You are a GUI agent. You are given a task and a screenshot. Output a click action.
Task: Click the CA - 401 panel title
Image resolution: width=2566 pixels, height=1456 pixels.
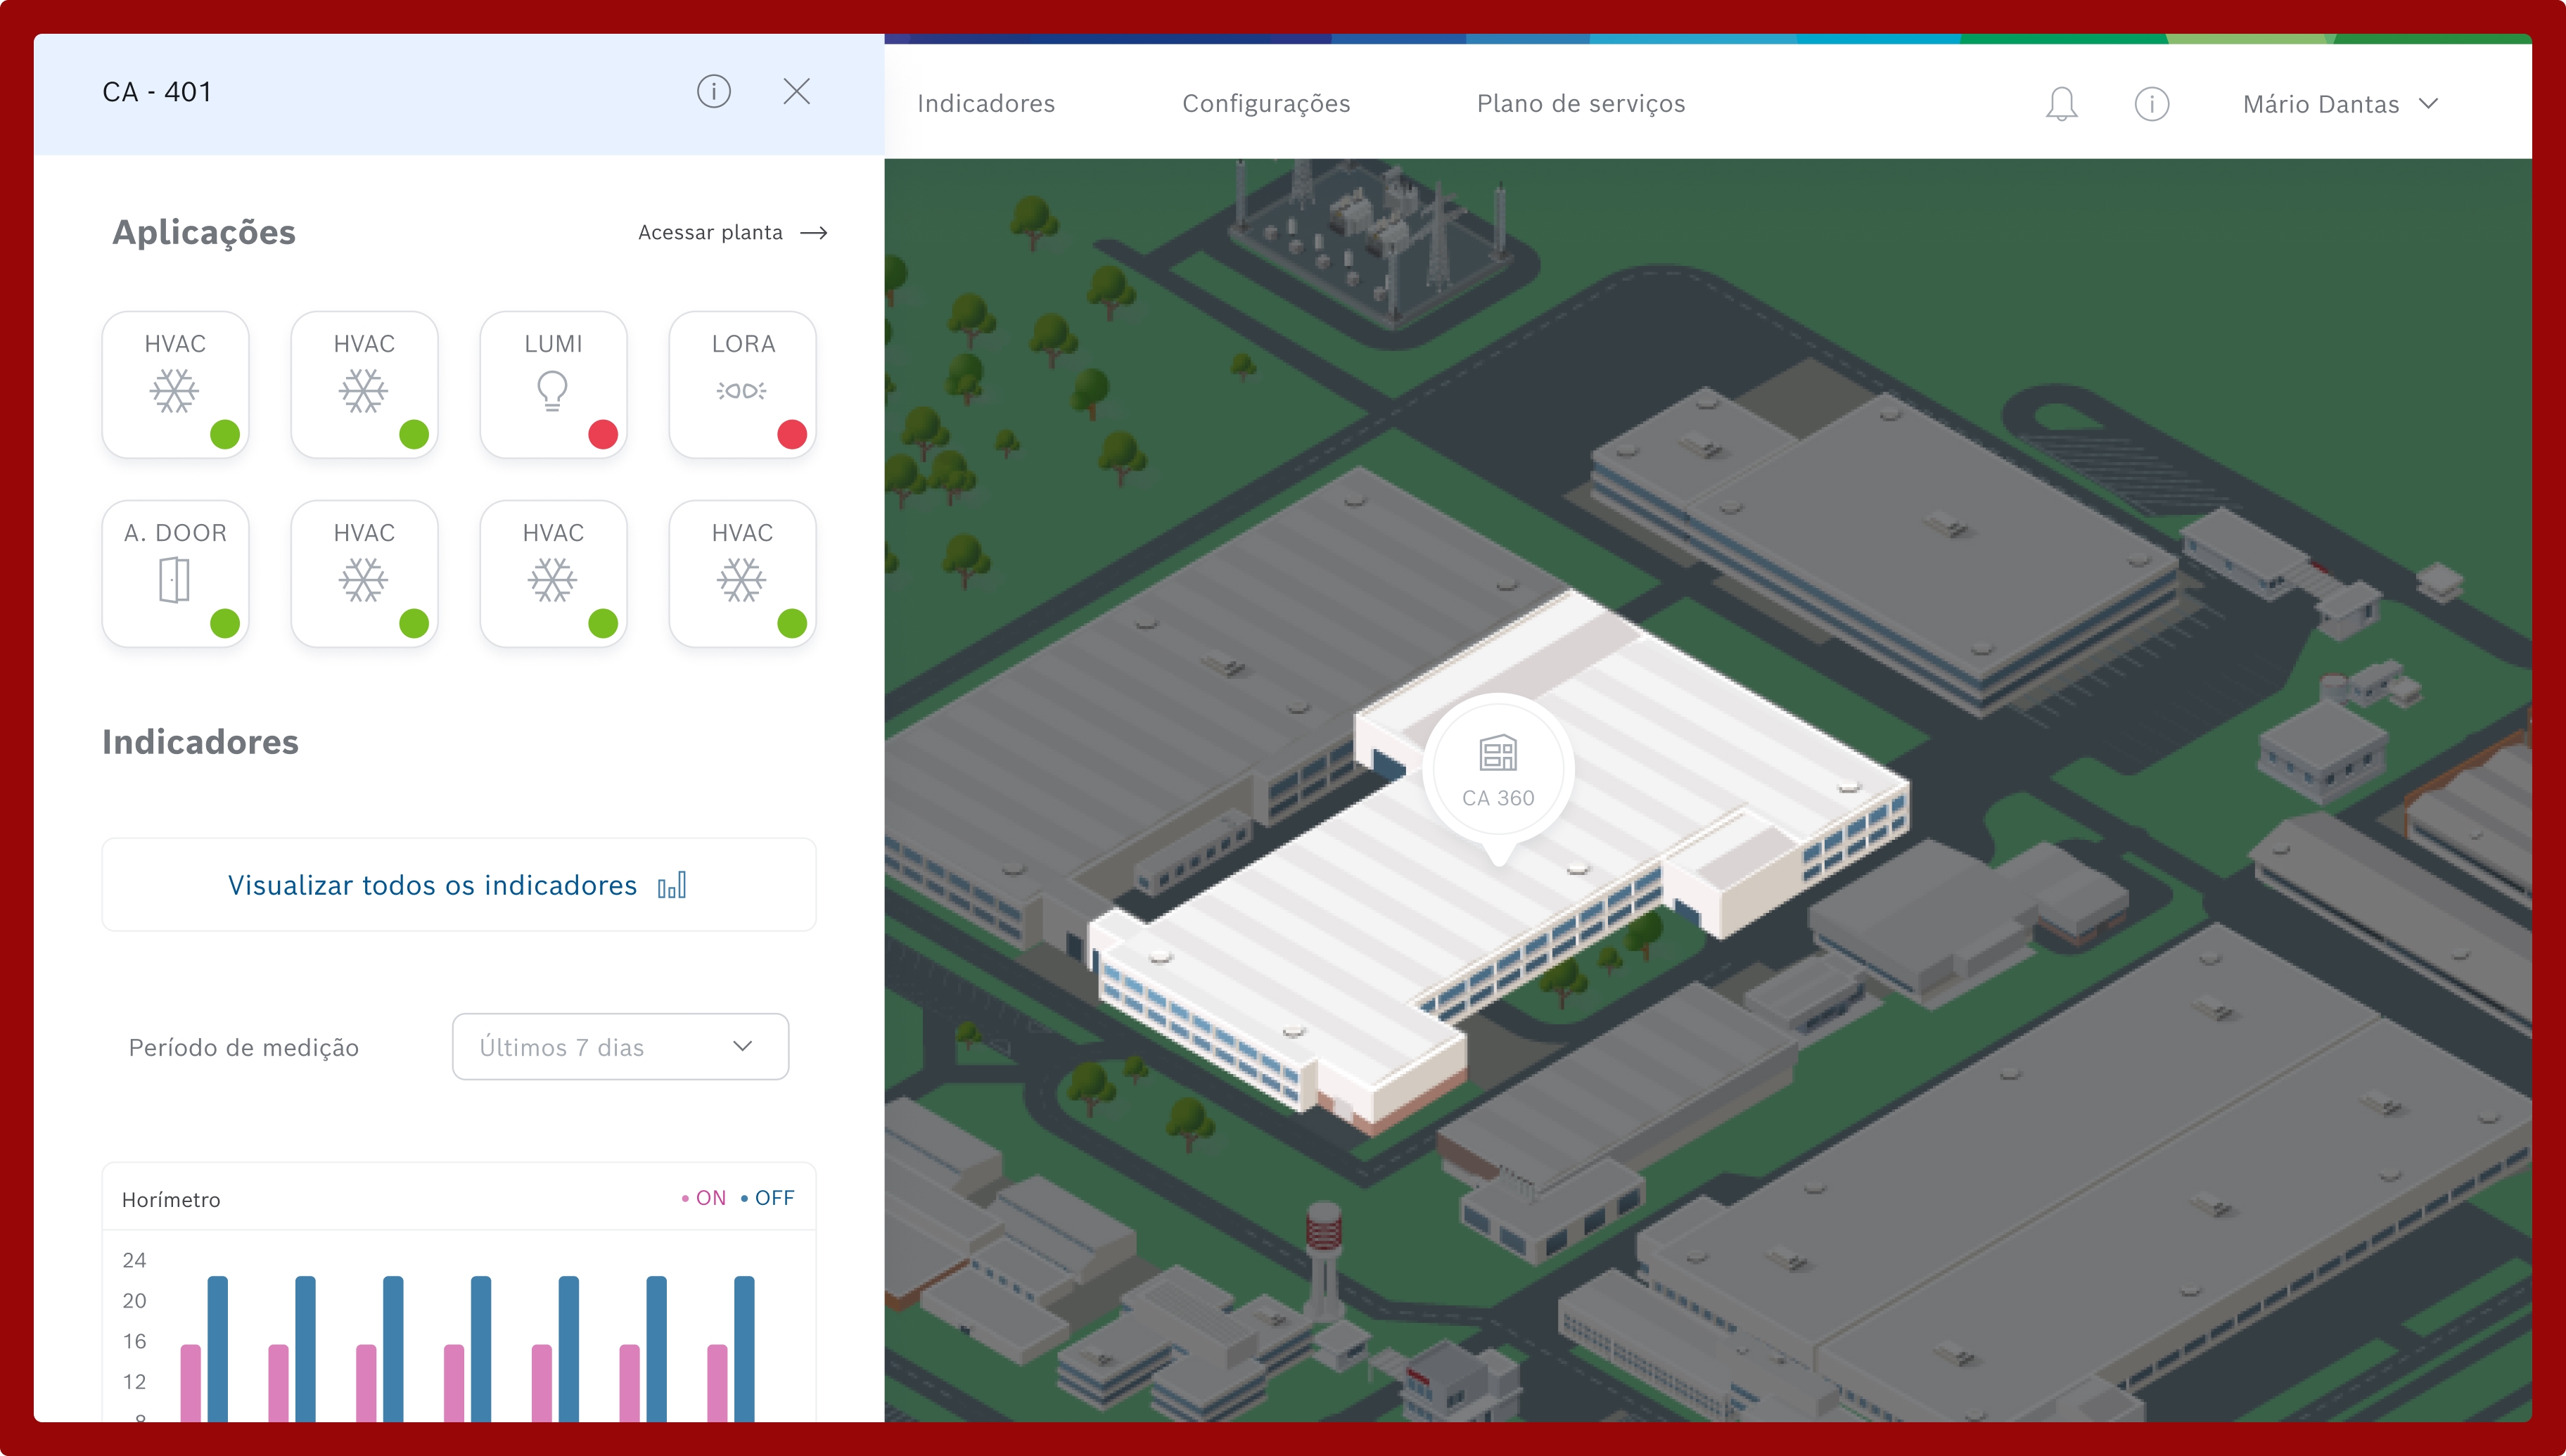pyautogui.click(x=157, y=92)
